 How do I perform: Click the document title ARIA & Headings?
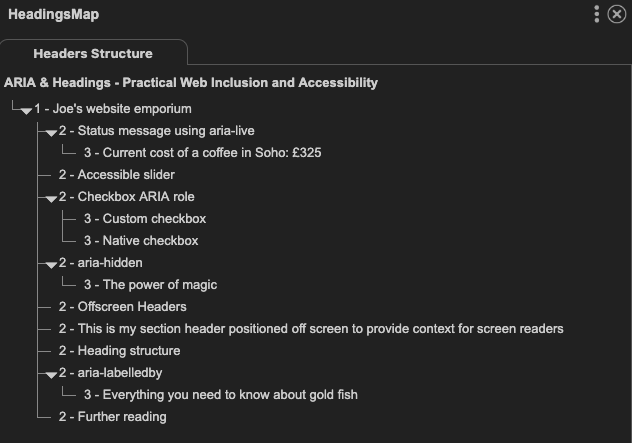click(x=191, y=83)
